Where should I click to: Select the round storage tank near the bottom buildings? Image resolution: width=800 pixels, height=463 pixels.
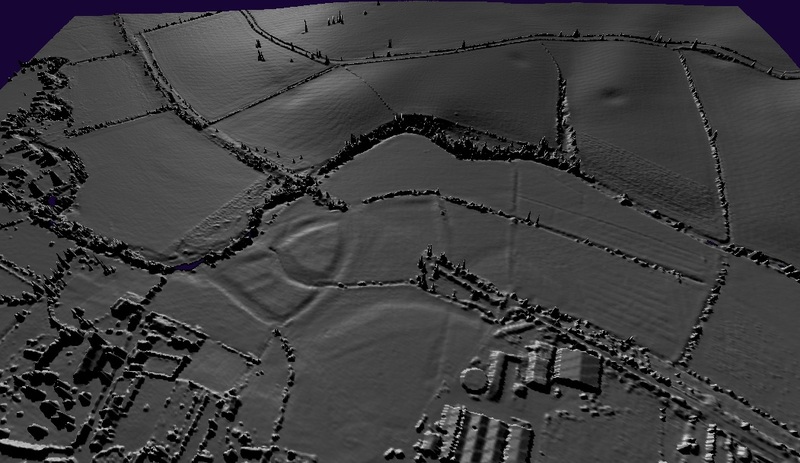coord(474,379)
